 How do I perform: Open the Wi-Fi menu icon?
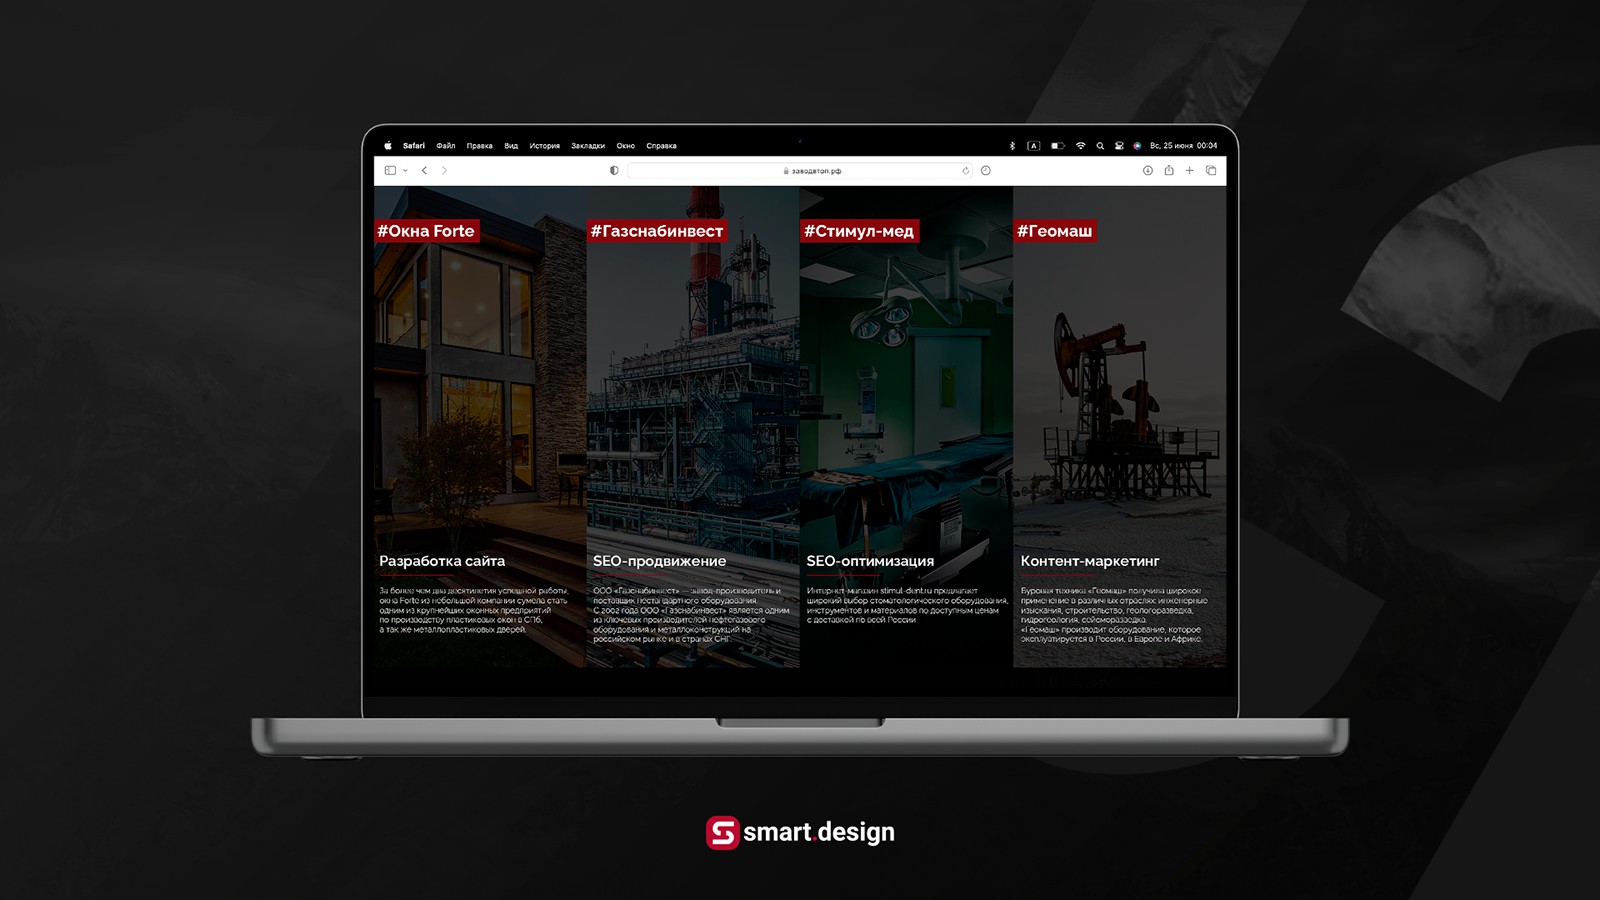tap(1081, 146)
